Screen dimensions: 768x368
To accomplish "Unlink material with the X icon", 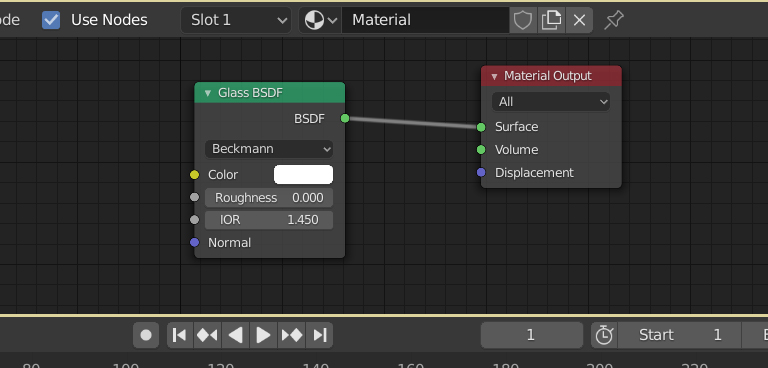I will (579, 20).
